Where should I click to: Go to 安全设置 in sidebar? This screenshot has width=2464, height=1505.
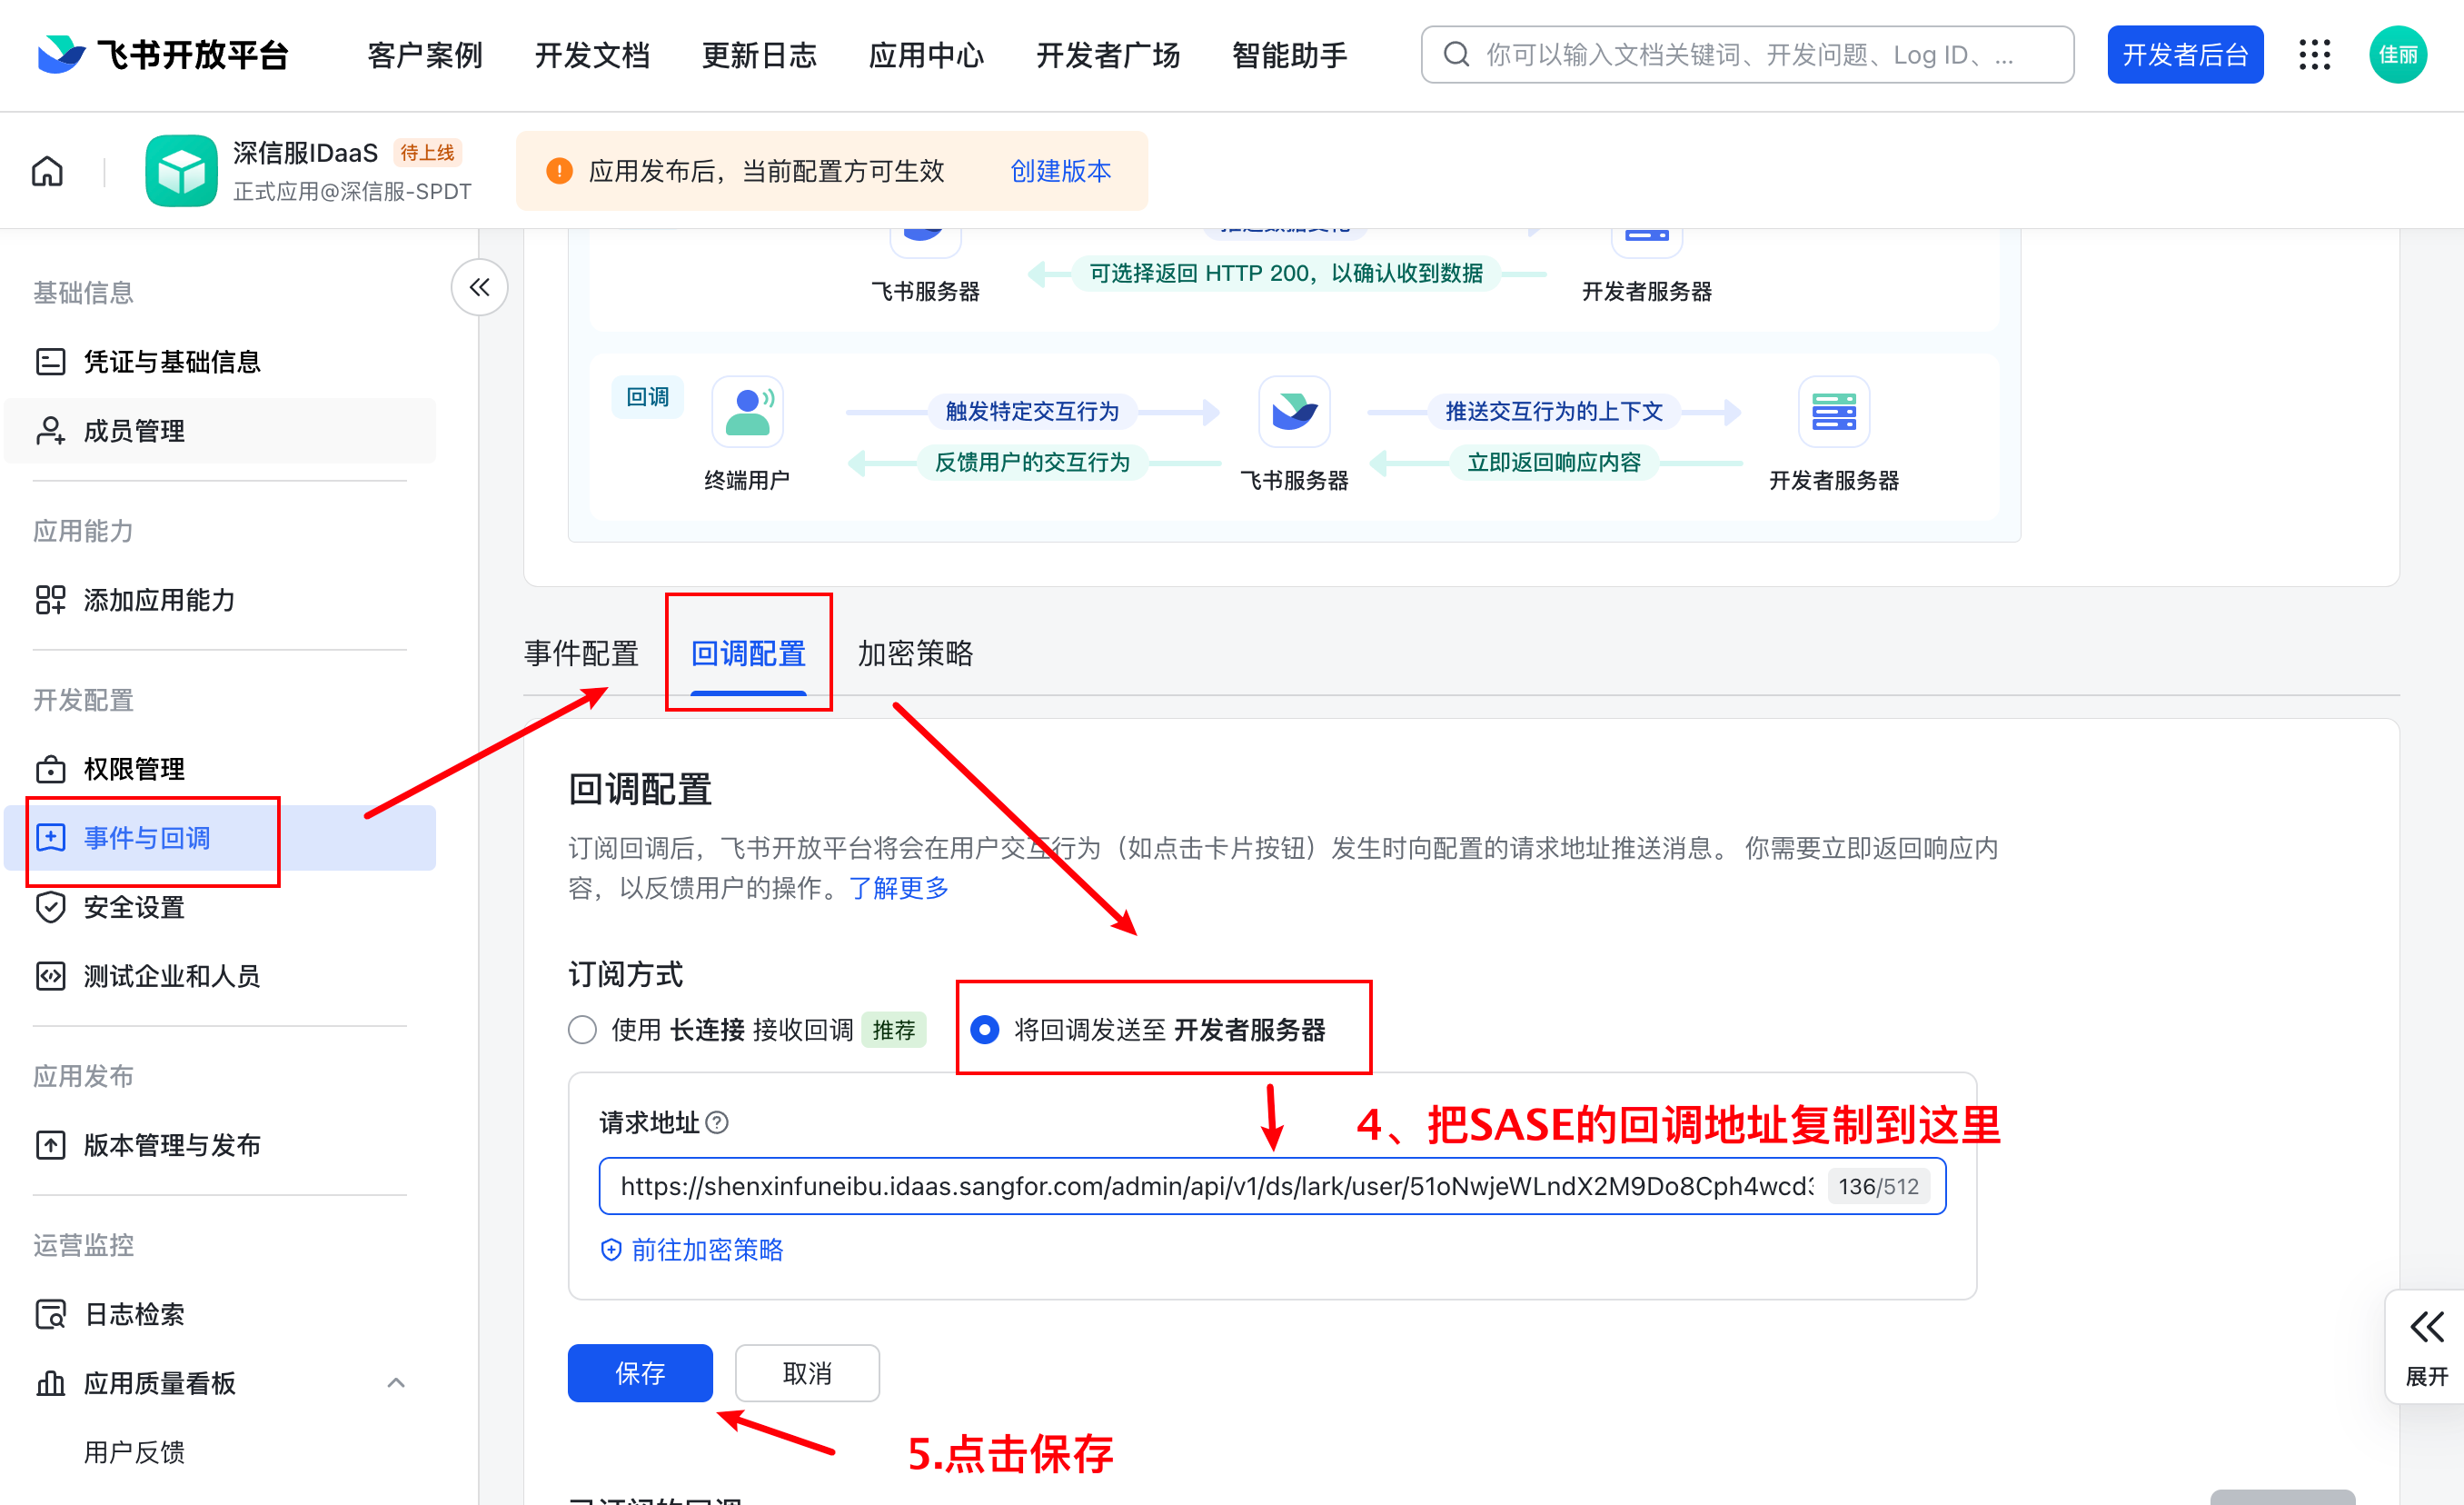pyautogui.click(x=134, y=907)
